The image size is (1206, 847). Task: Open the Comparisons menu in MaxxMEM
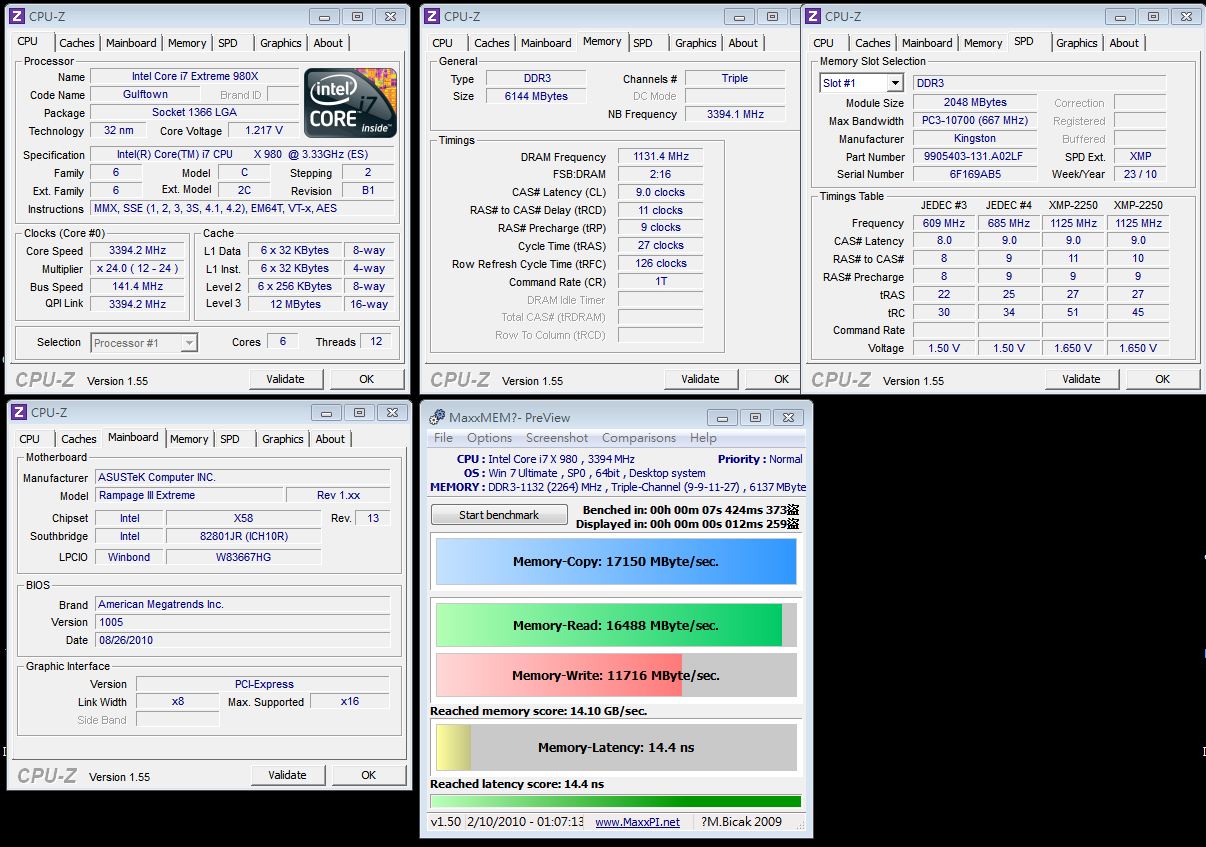(639, 438)
